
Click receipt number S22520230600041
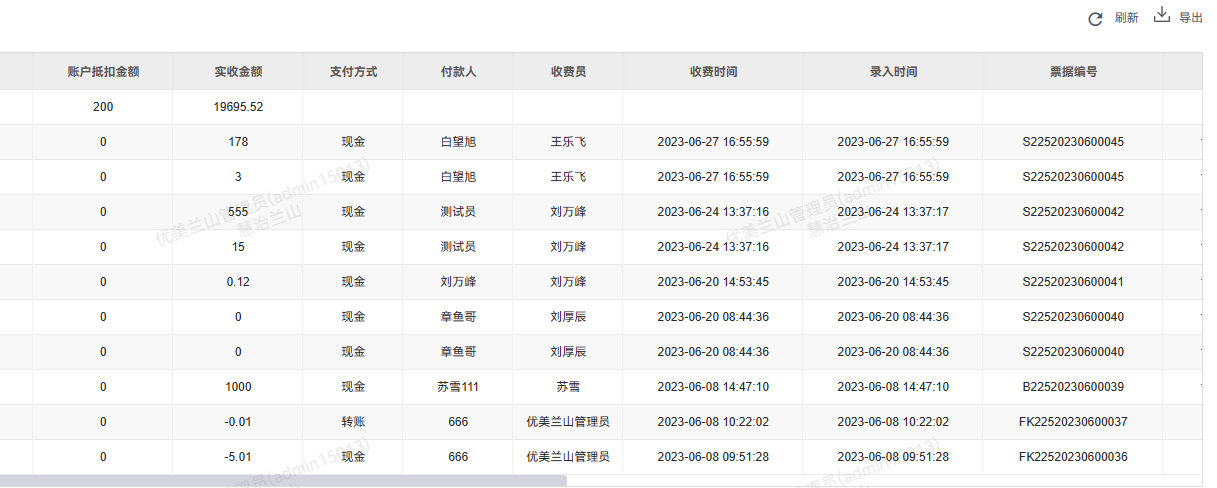(1073, 282)
